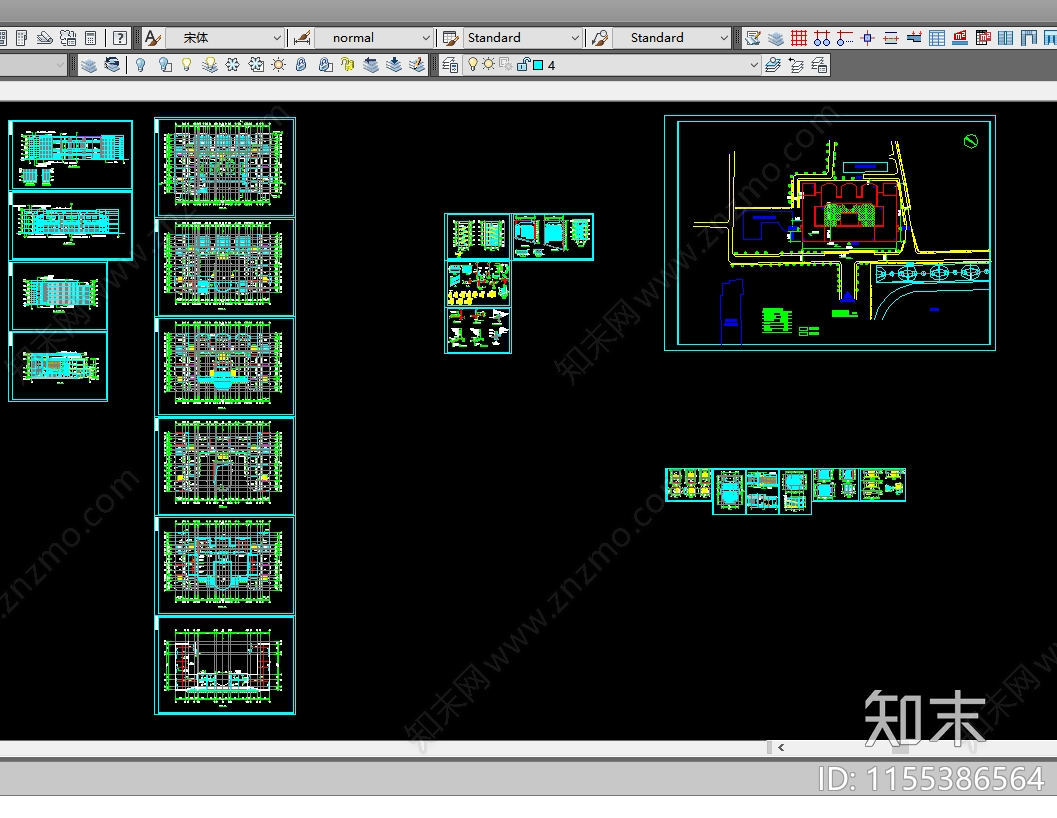Image resolution: width=1057 pixels, height=818 pixels.
Task: Click the red grid axis tool
Action: click(x=799, y=38)
